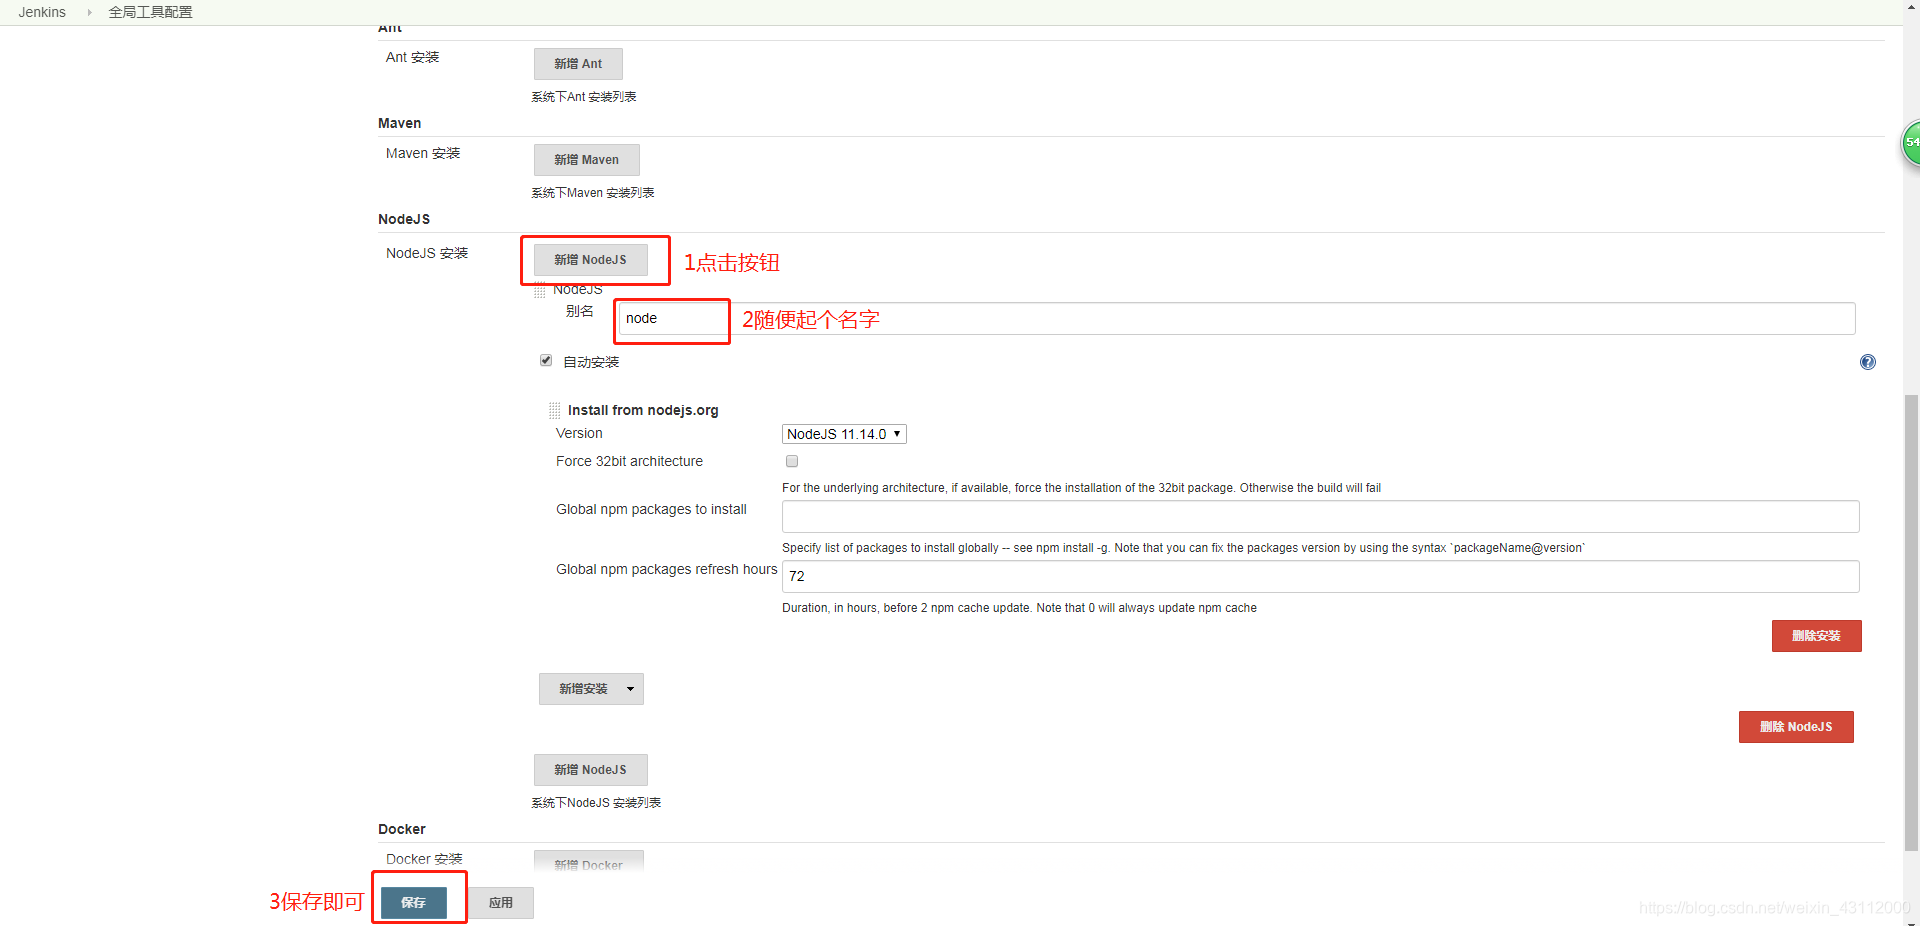The width and height of the screenshot is (1920, 926).
Task: Click the Global npm packages to install label
Action: 651,509
